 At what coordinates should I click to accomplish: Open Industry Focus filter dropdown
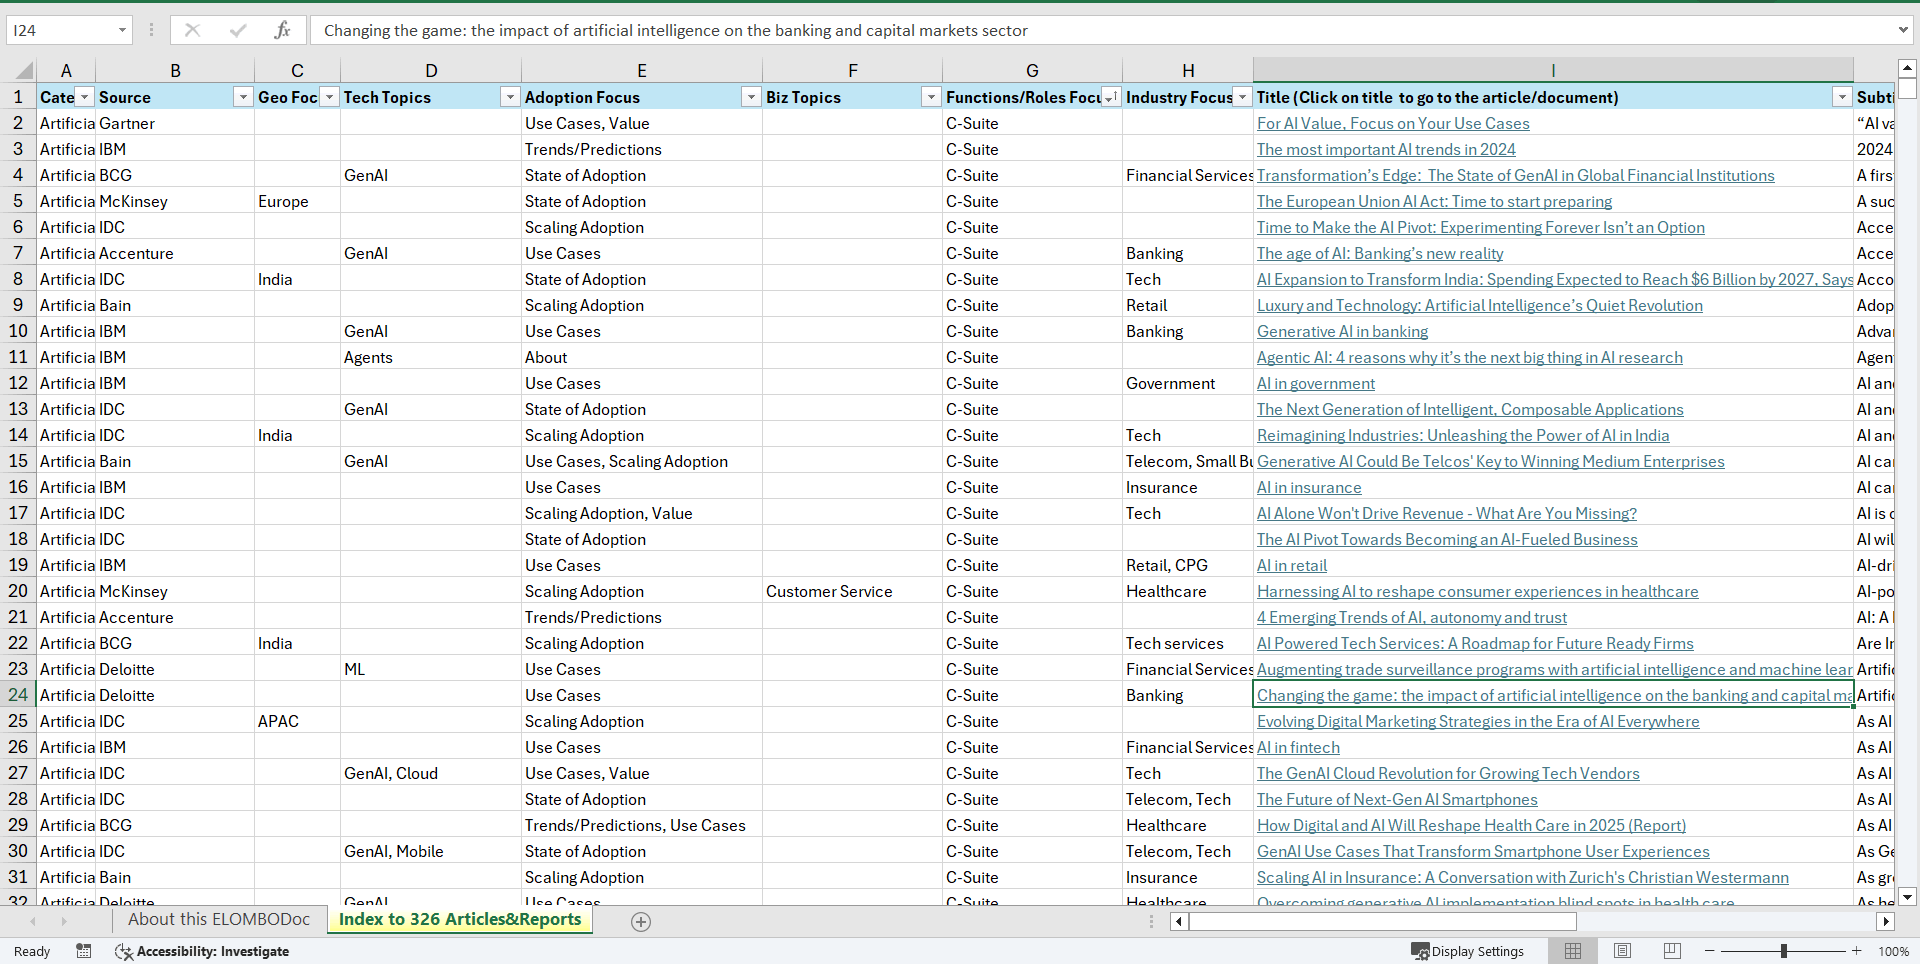(x=1242, y=97)
